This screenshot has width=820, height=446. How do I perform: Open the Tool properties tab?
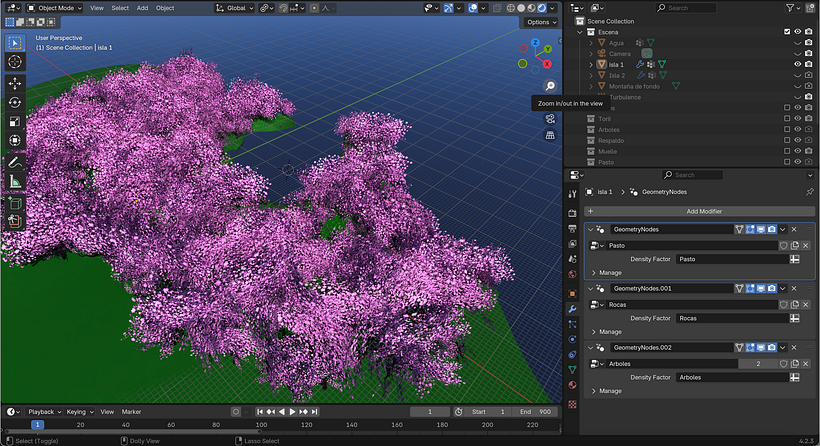(x=572, y=194)
